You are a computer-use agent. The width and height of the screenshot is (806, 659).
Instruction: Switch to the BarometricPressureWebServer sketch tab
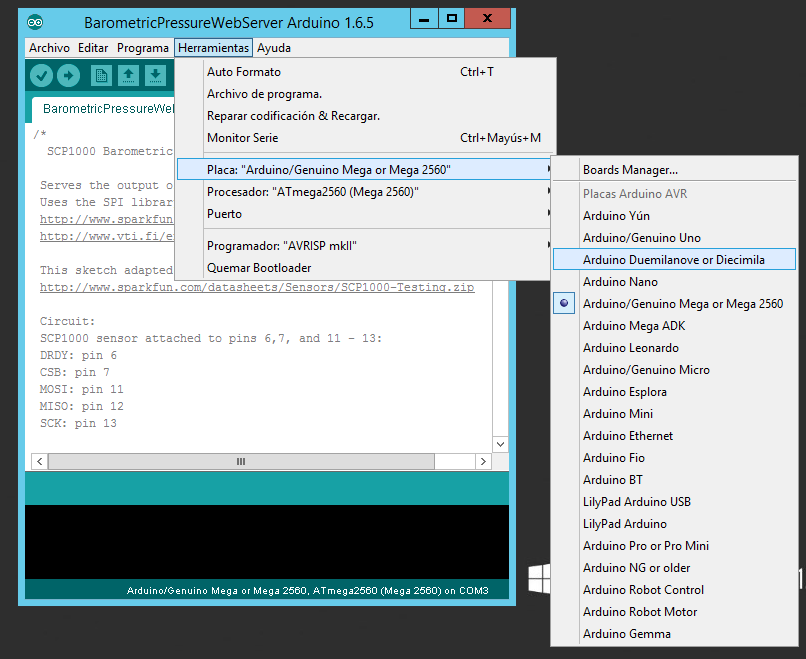(x=103, y=109)
